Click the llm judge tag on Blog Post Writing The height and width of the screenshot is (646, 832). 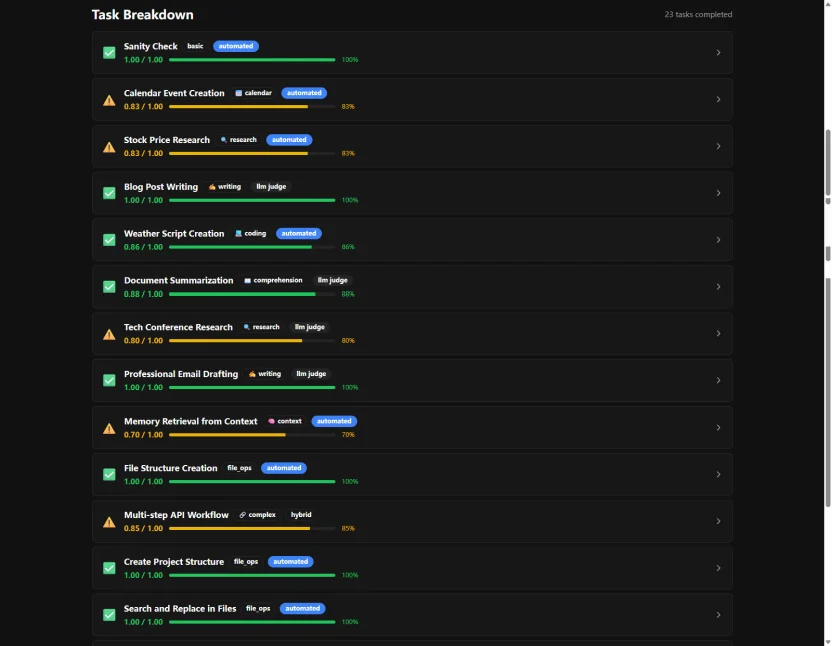271,187
